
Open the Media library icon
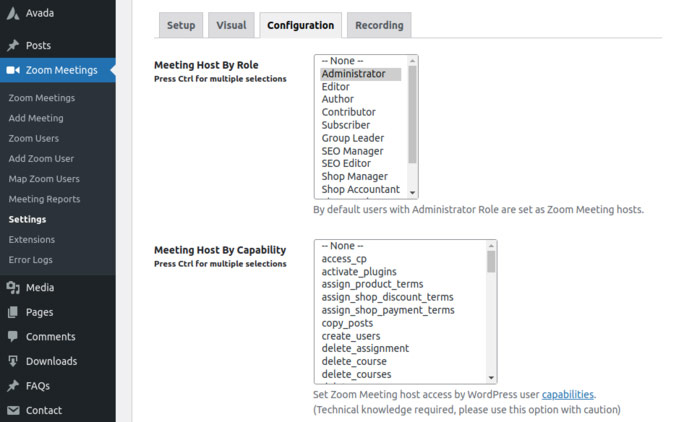[13, 288]
